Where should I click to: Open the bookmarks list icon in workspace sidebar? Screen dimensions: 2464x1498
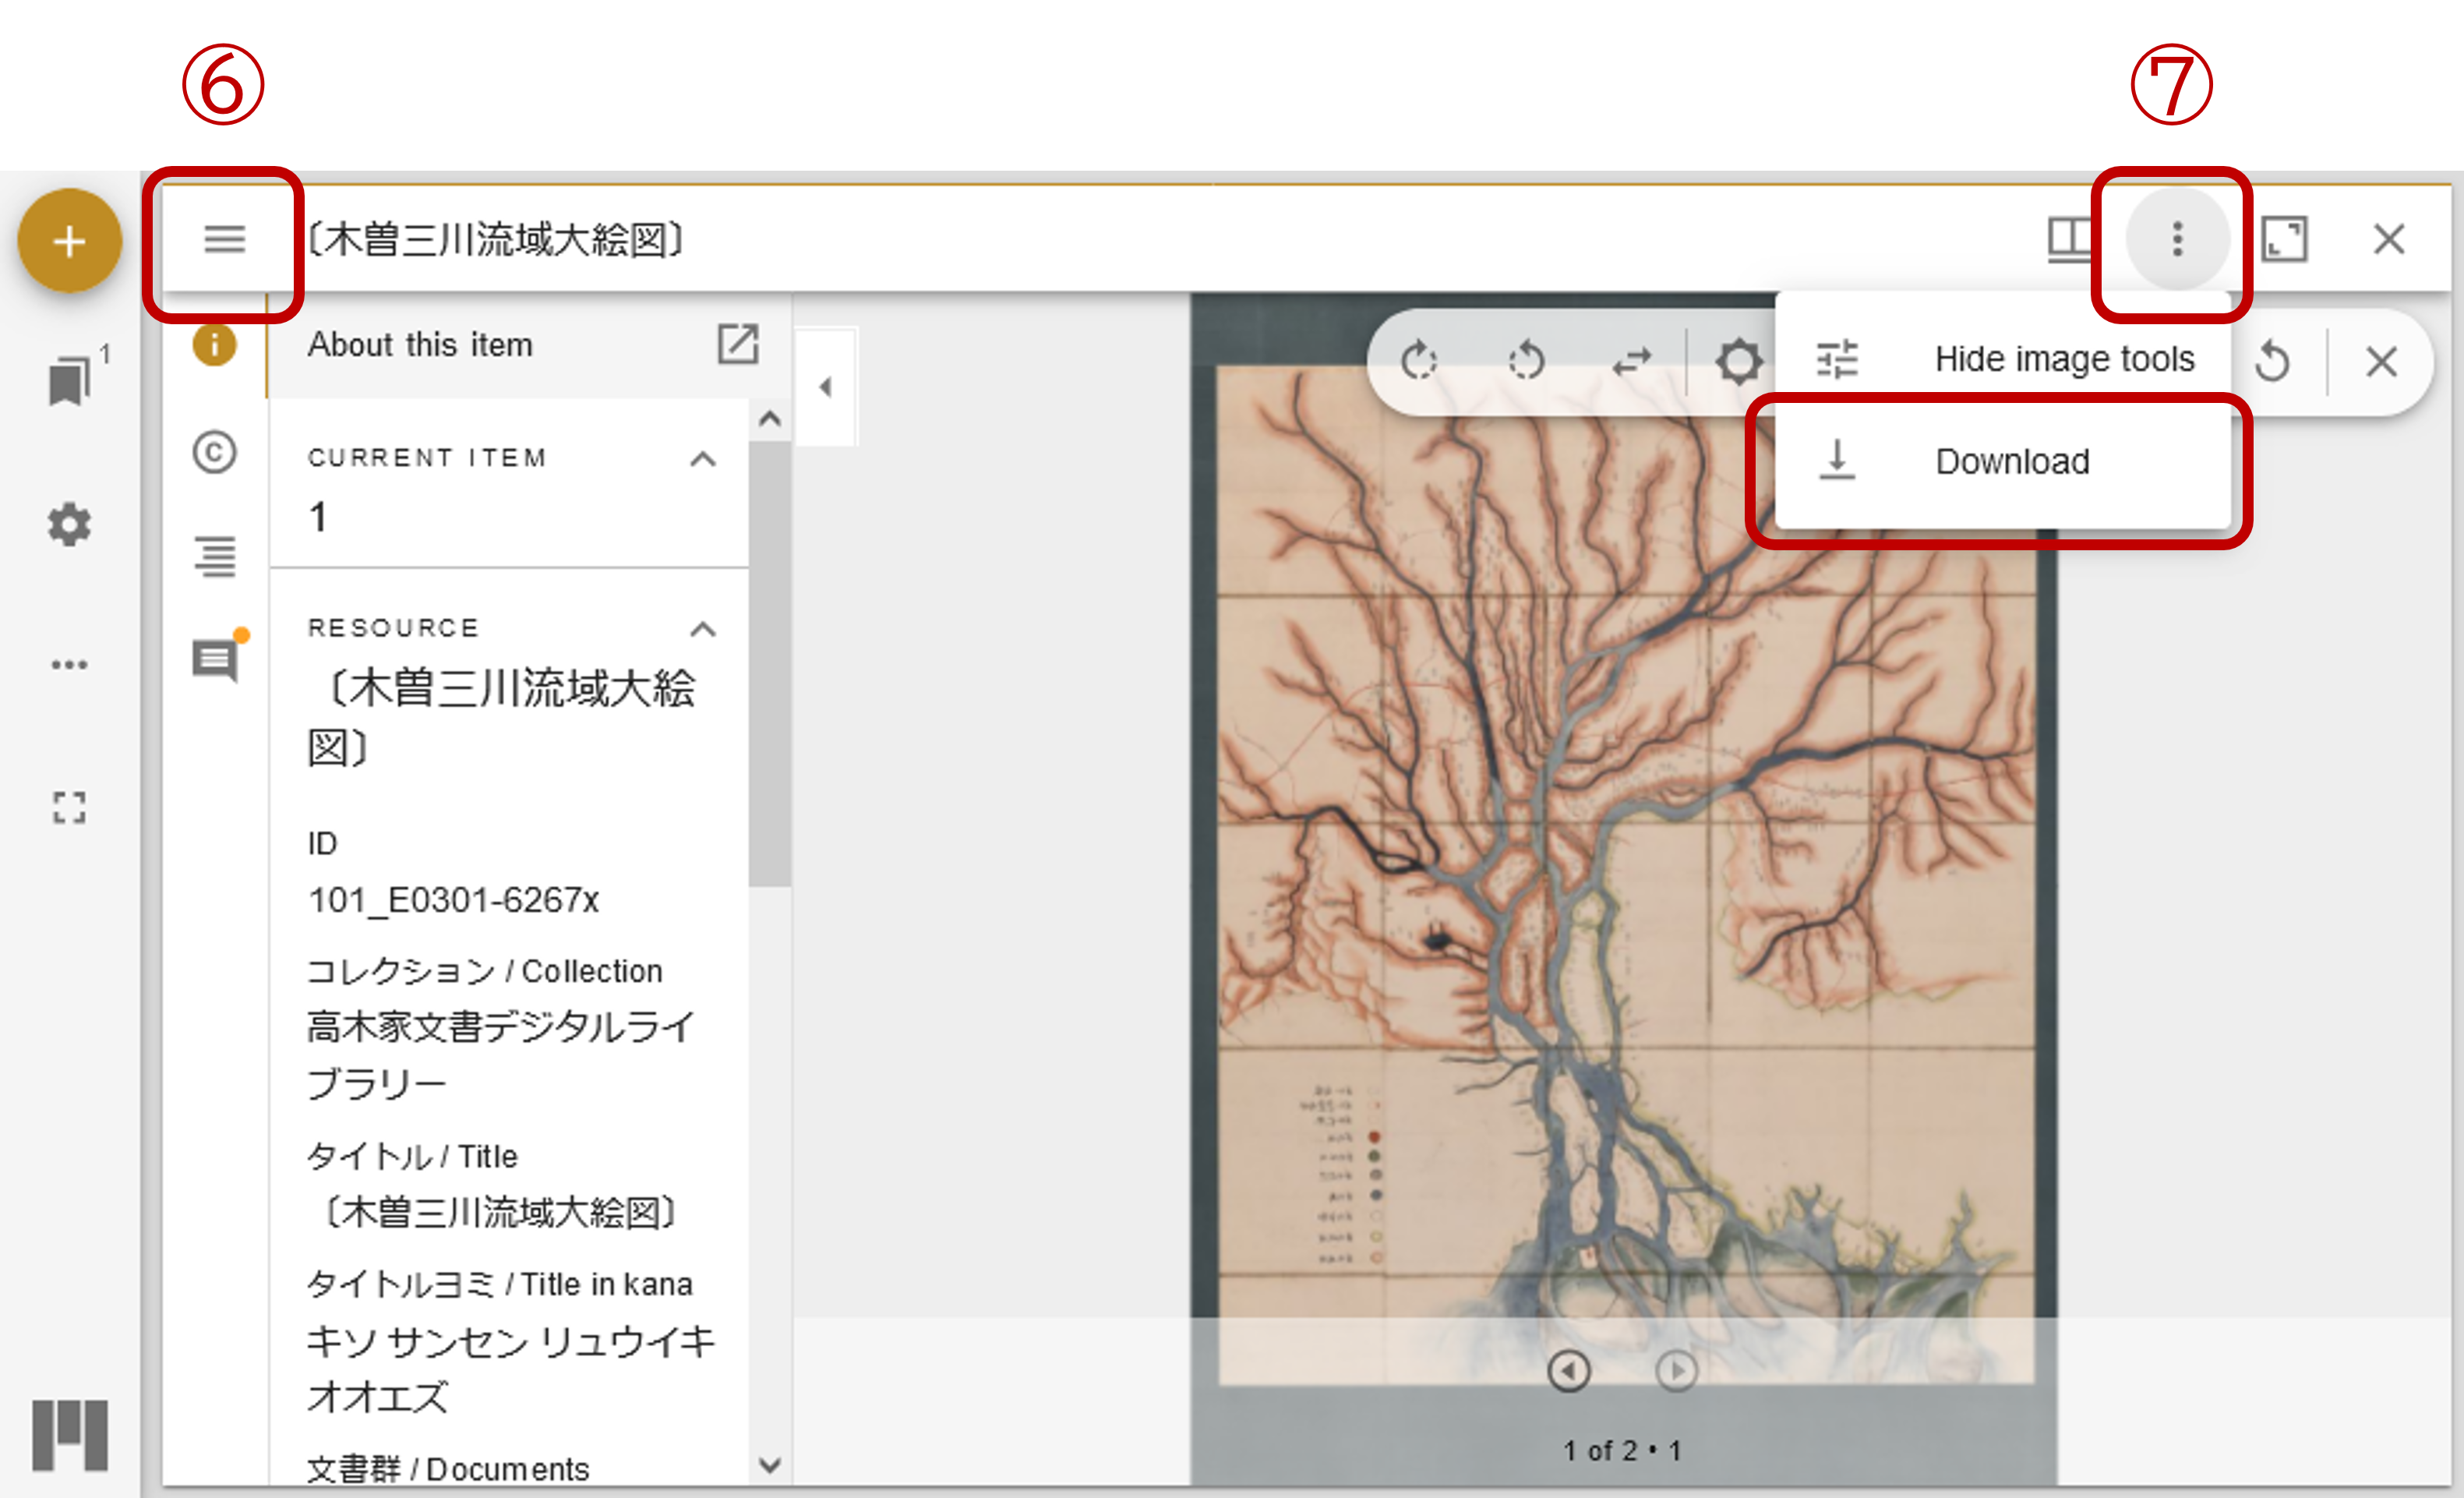point(70,381)
